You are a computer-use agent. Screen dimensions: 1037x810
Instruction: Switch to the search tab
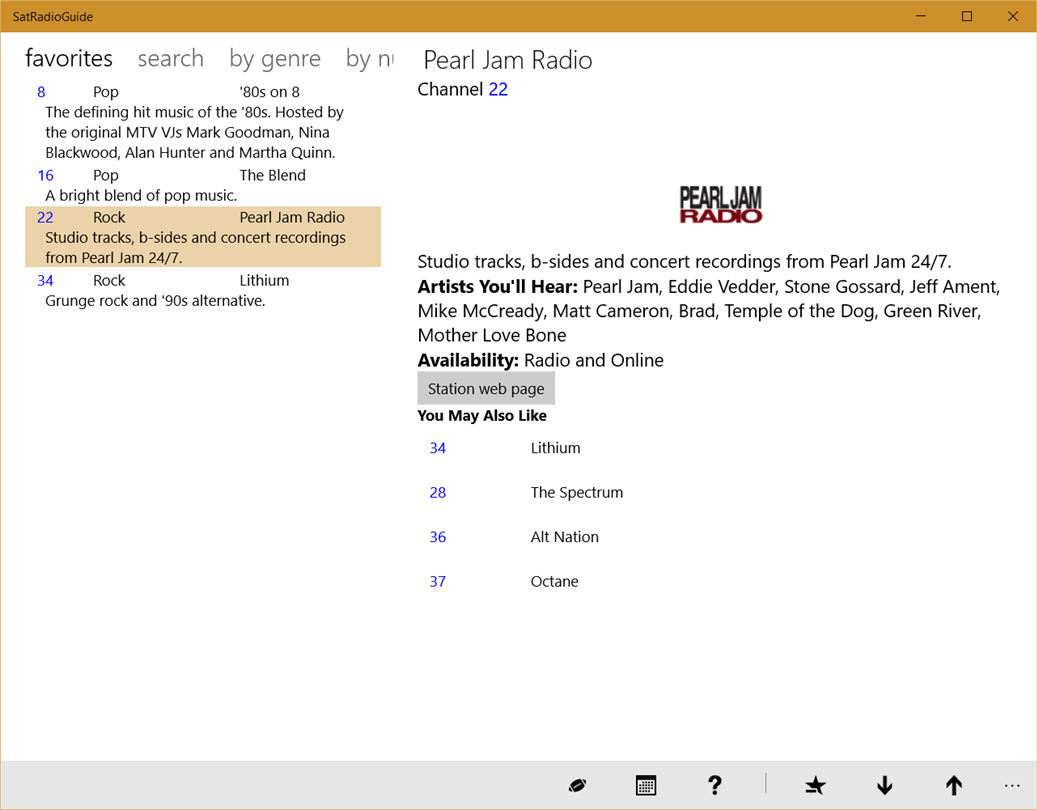click(171, 58)
